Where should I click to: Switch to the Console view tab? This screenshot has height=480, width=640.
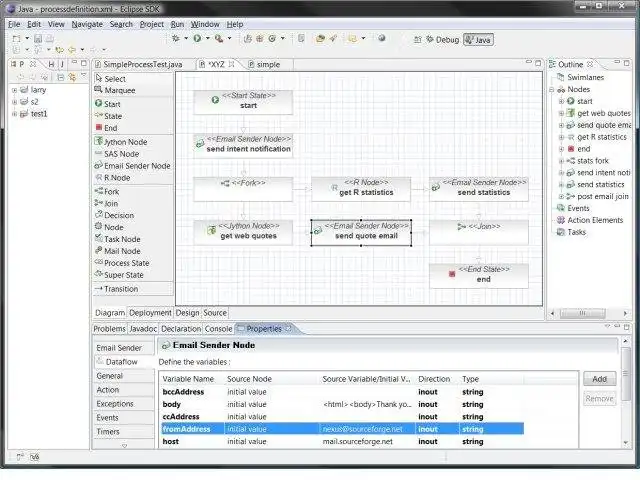218,329
